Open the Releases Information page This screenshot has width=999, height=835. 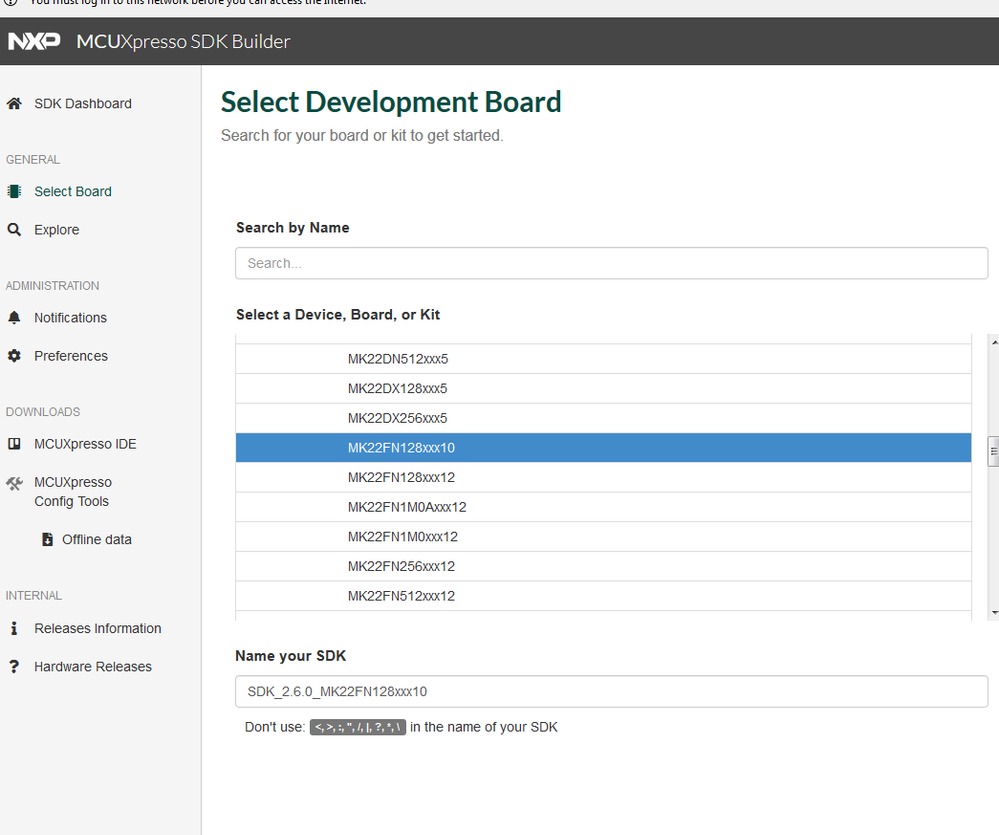(97, 628)
